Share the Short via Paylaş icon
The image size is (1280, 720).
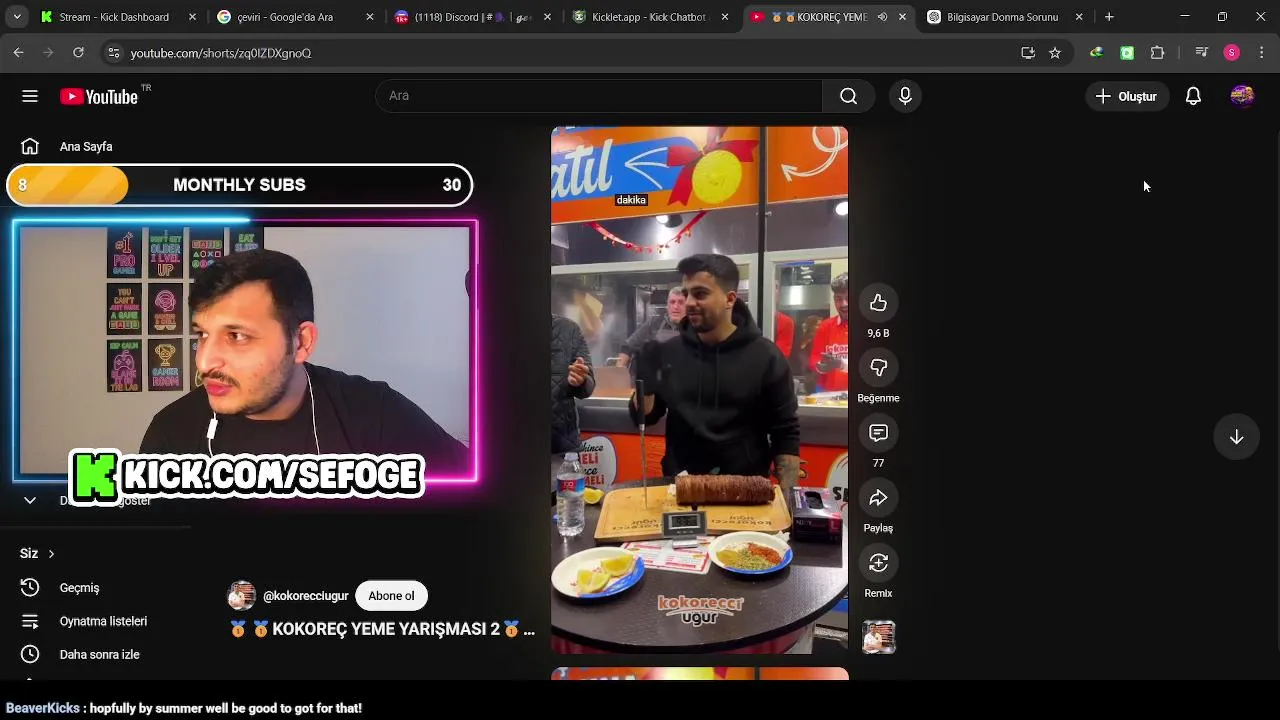878,498
